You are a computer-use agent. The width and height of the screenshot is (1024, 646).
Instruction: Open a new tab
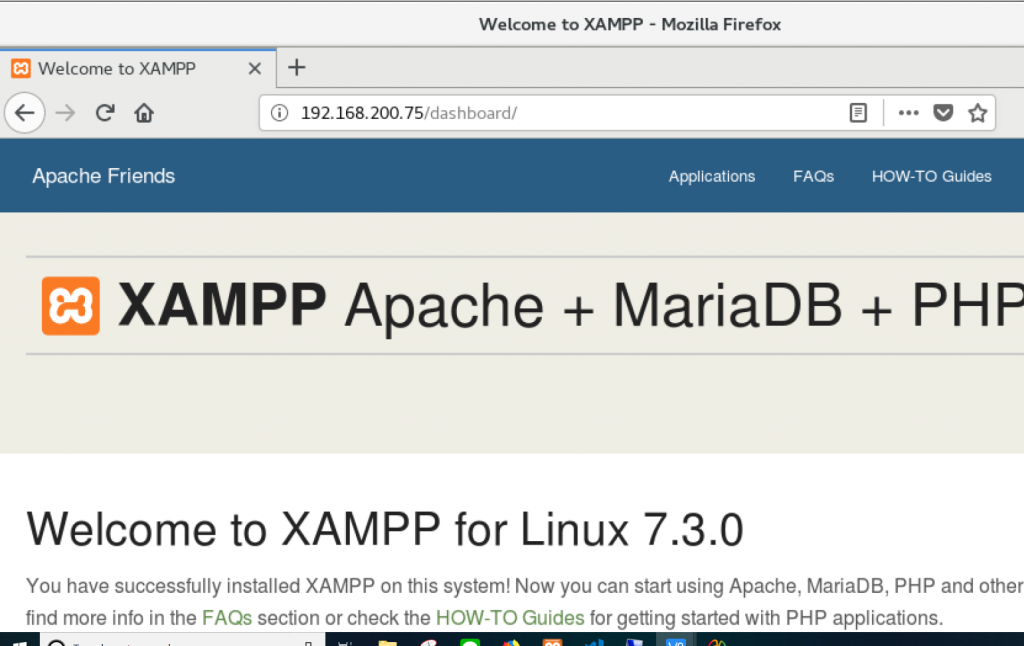(296, 67)
